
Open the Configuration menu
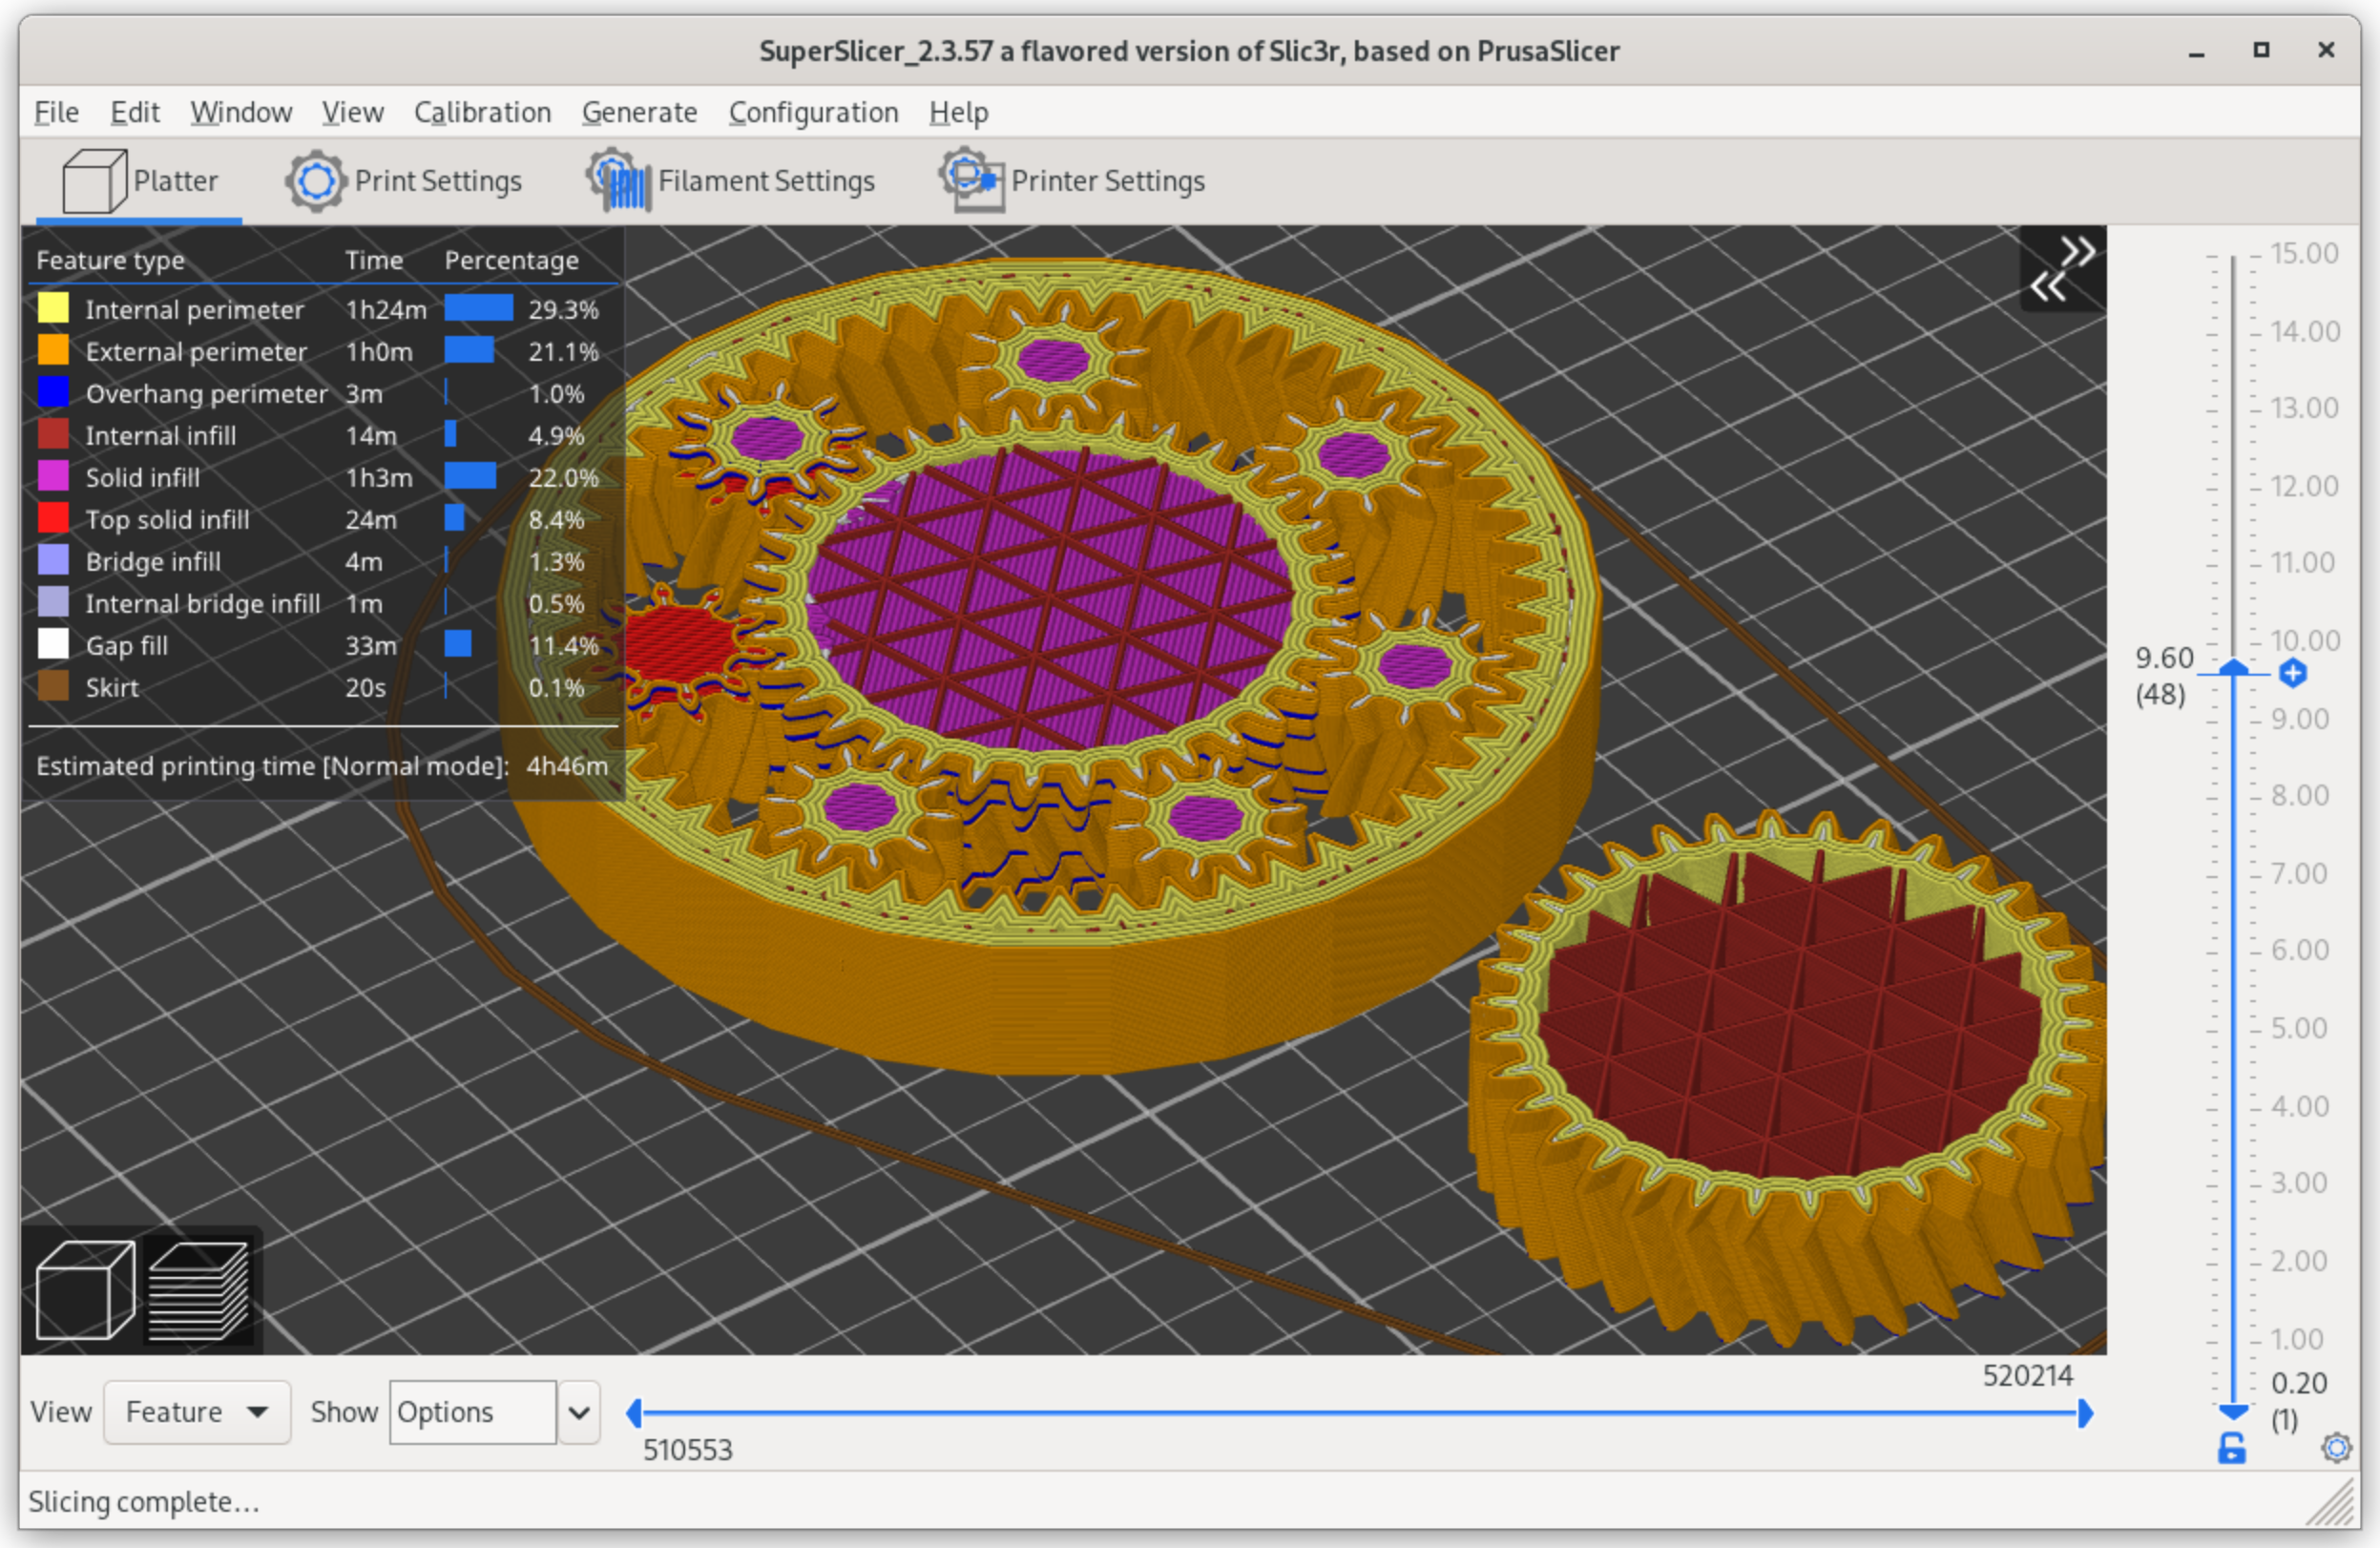(x=813, y=112)
